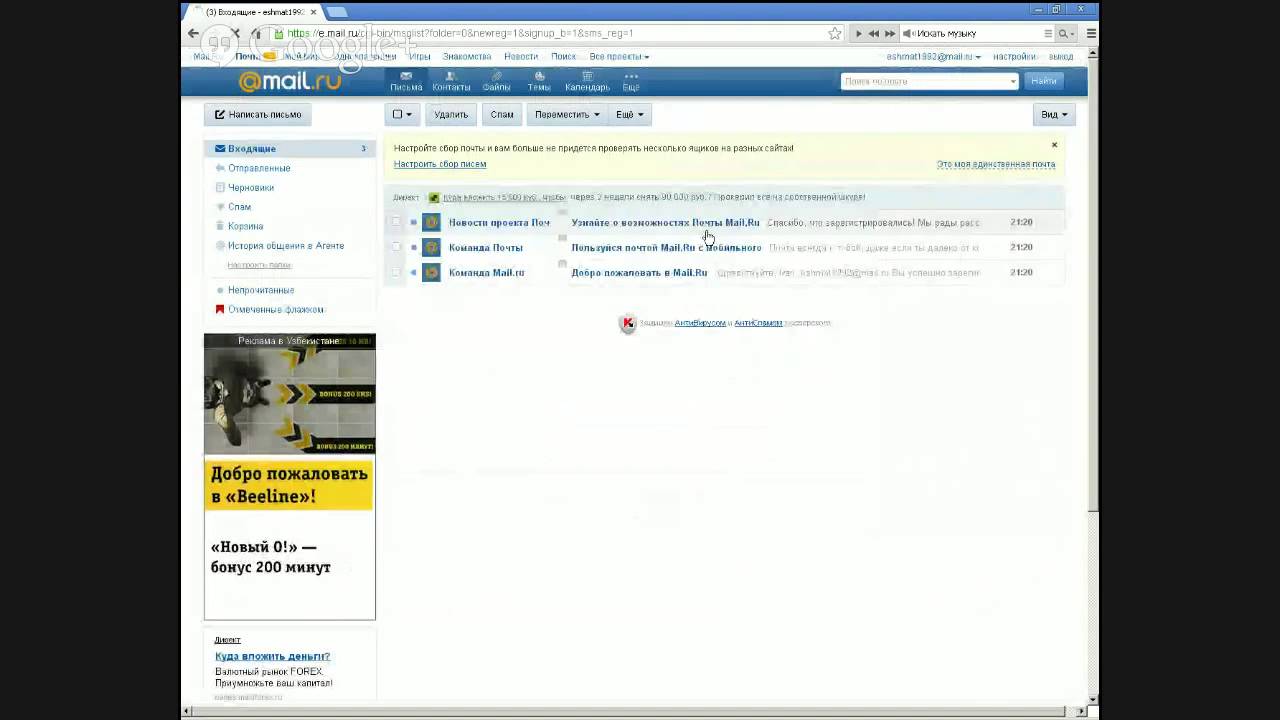Open the Календарь icon in header
This screenshot has width=1280, height=720.
click(x=587, y=81)
